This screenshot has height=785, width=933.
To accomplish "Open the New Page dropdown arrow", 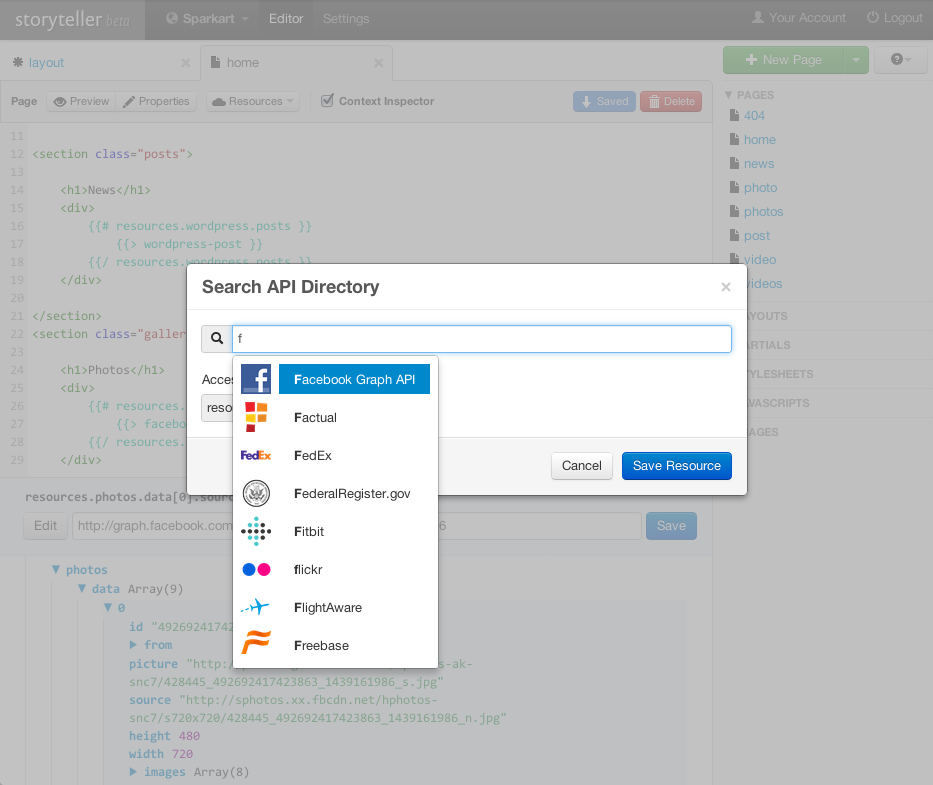I will tap(855, 60).
